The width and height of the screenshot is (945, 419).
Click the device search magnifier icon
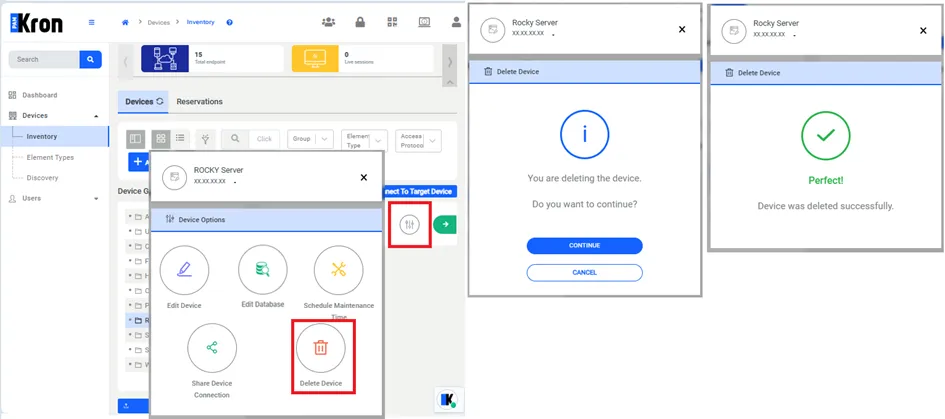(x=235, y=139)
